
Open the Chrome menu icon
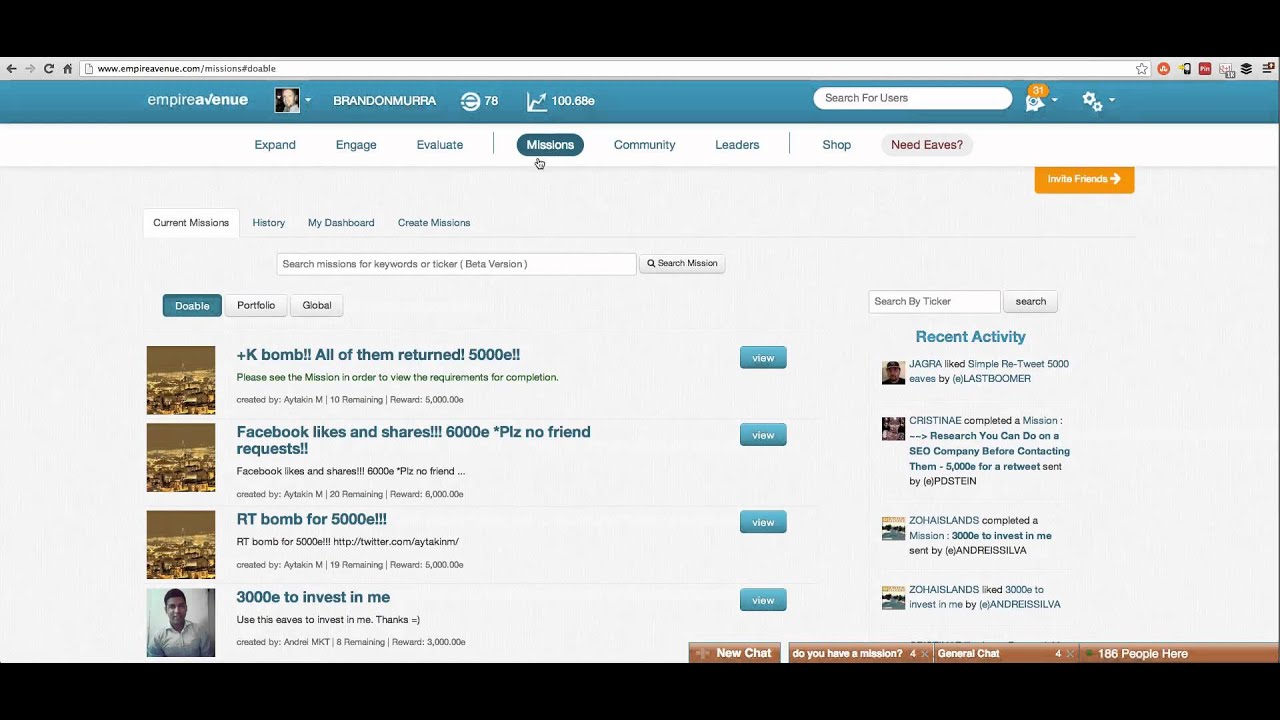point(1267,69)
